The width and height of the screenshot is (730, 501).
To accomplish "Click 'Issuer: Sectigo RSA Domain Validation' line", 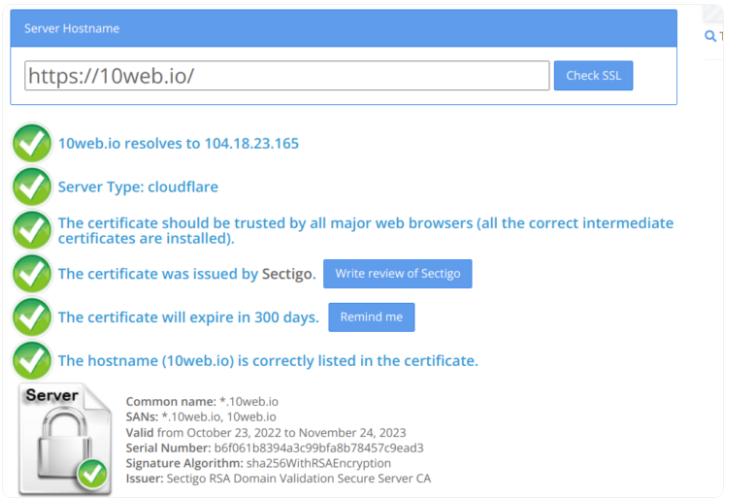I will click(x=278, y=479).
